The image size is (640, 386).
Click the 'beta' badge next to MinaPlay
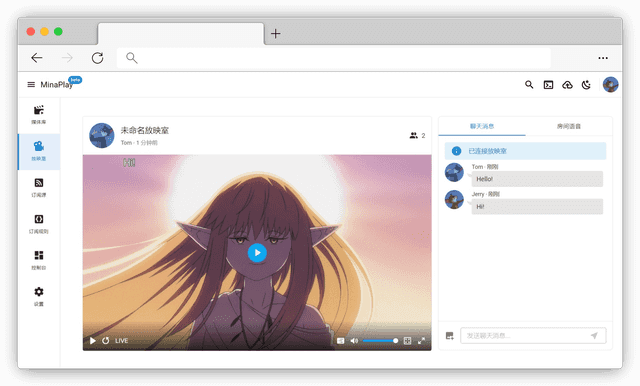[75, 80]
